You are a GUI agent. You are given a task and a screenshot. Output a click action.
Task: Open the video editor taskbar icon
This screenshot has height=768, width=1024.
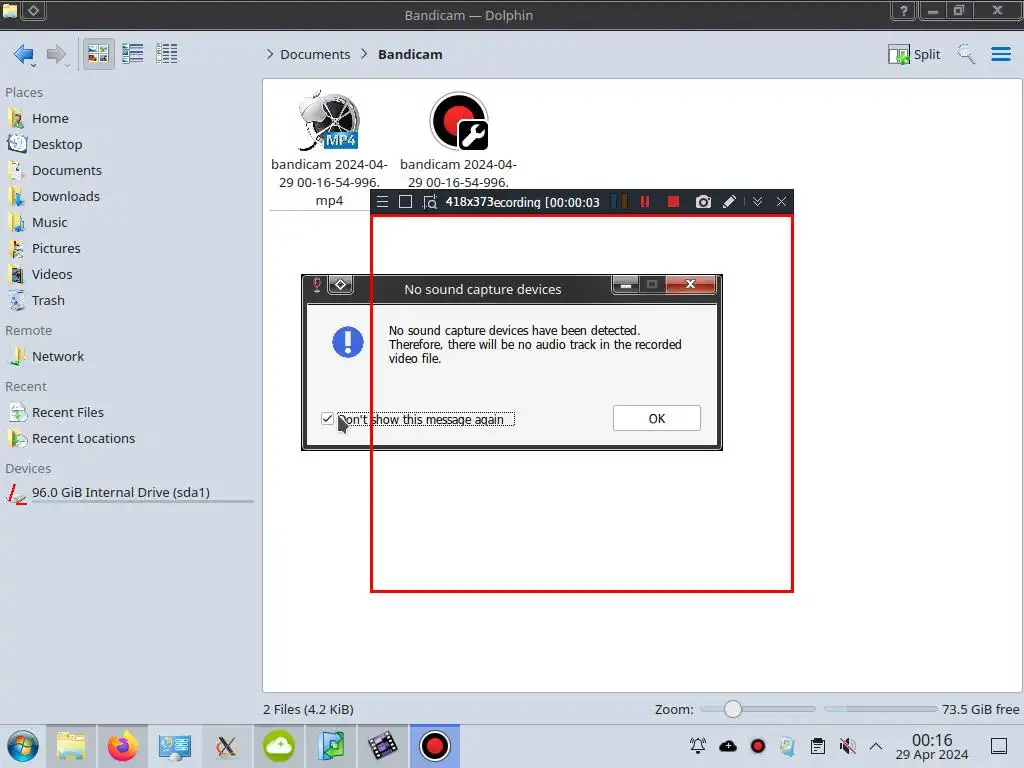click(x=383, y=746)
